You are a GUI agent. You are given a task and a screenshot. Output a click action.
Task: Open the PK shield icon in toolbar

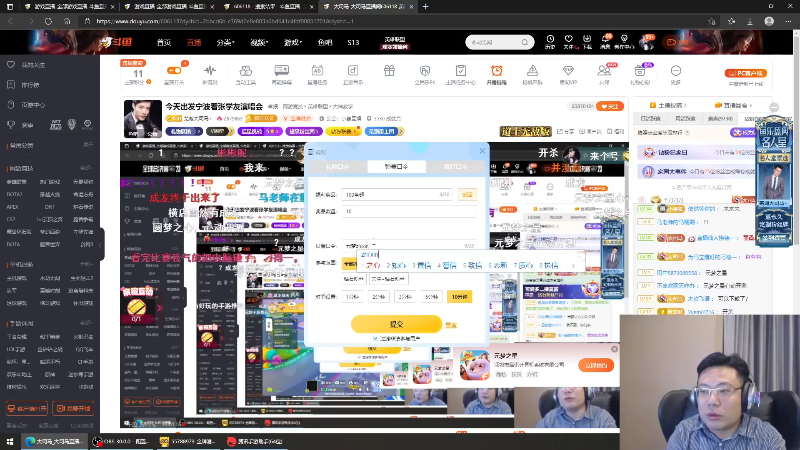pos(424,71)
